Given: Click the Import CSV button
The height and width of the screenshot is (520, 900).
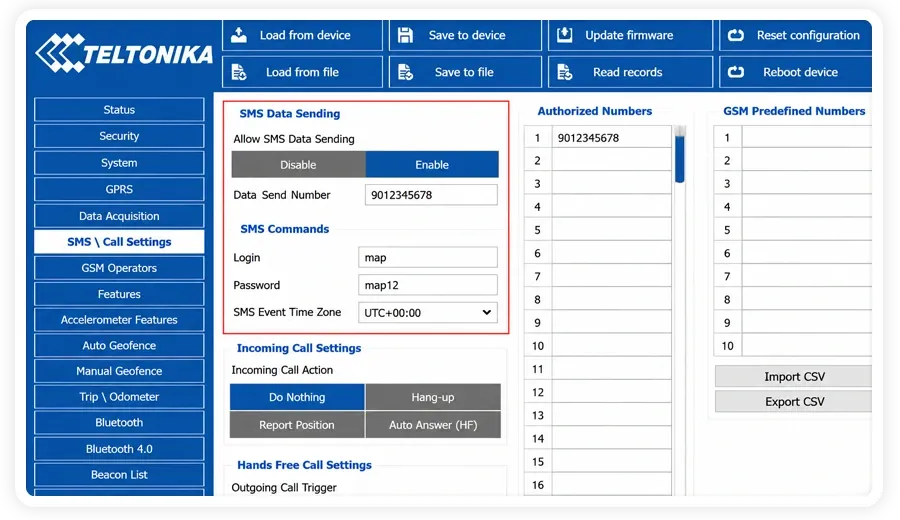Looking at the screenshot, I should [794, 377].
